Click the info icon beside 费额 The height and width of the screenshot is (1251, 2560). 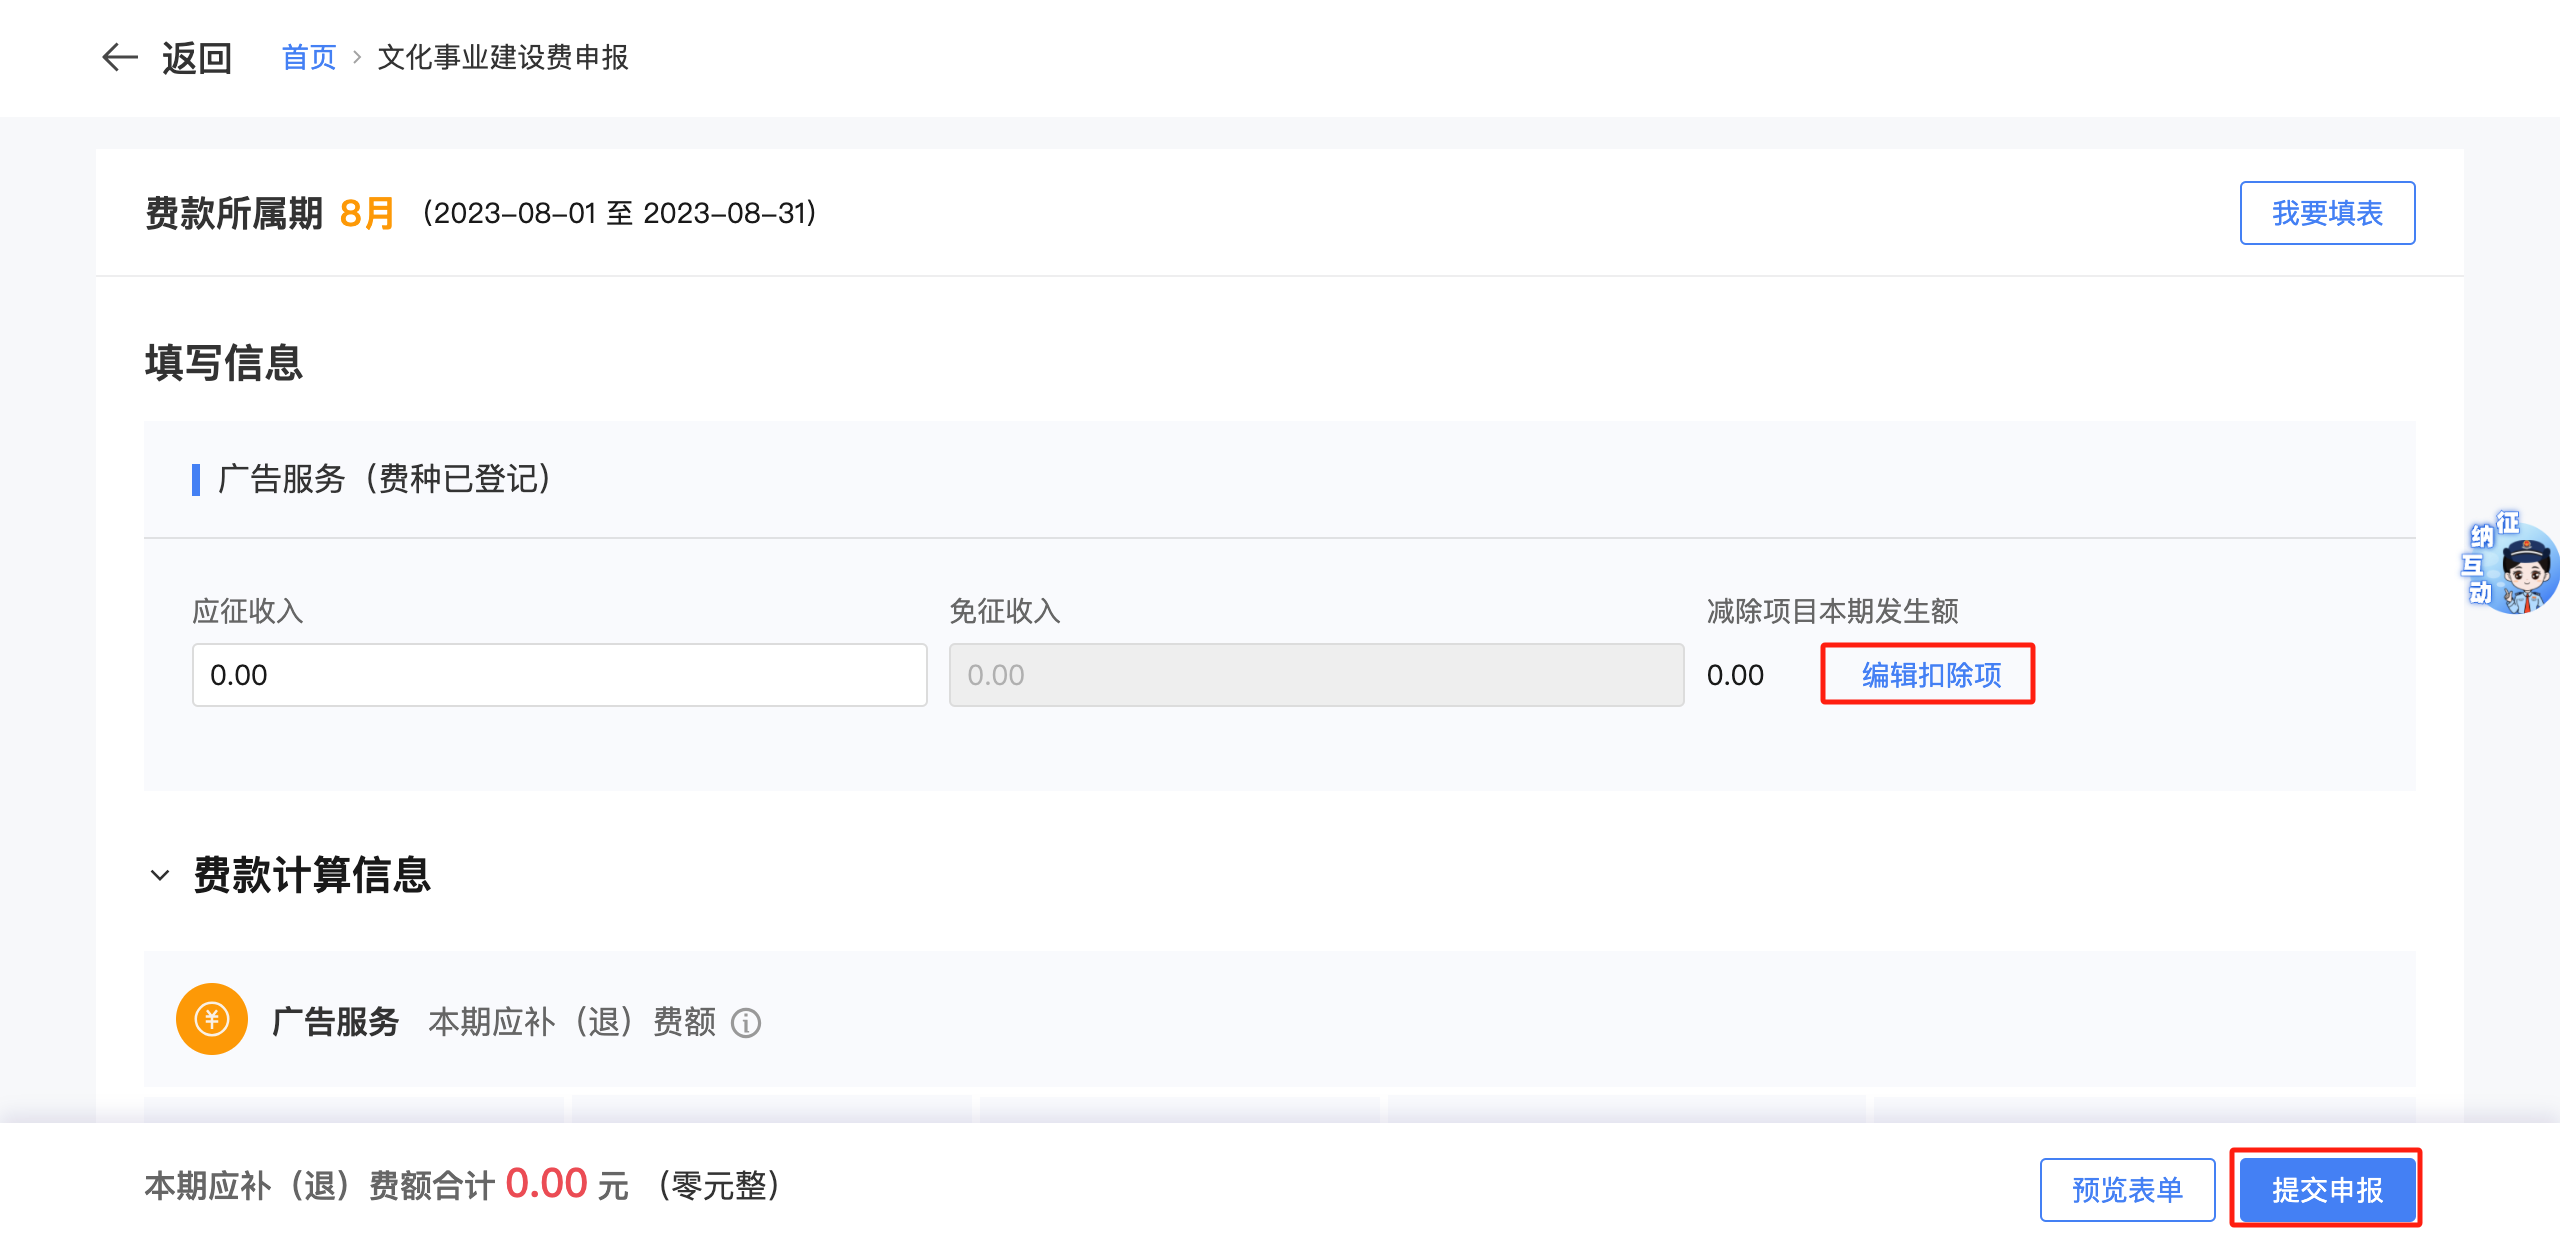point(746,1023)
